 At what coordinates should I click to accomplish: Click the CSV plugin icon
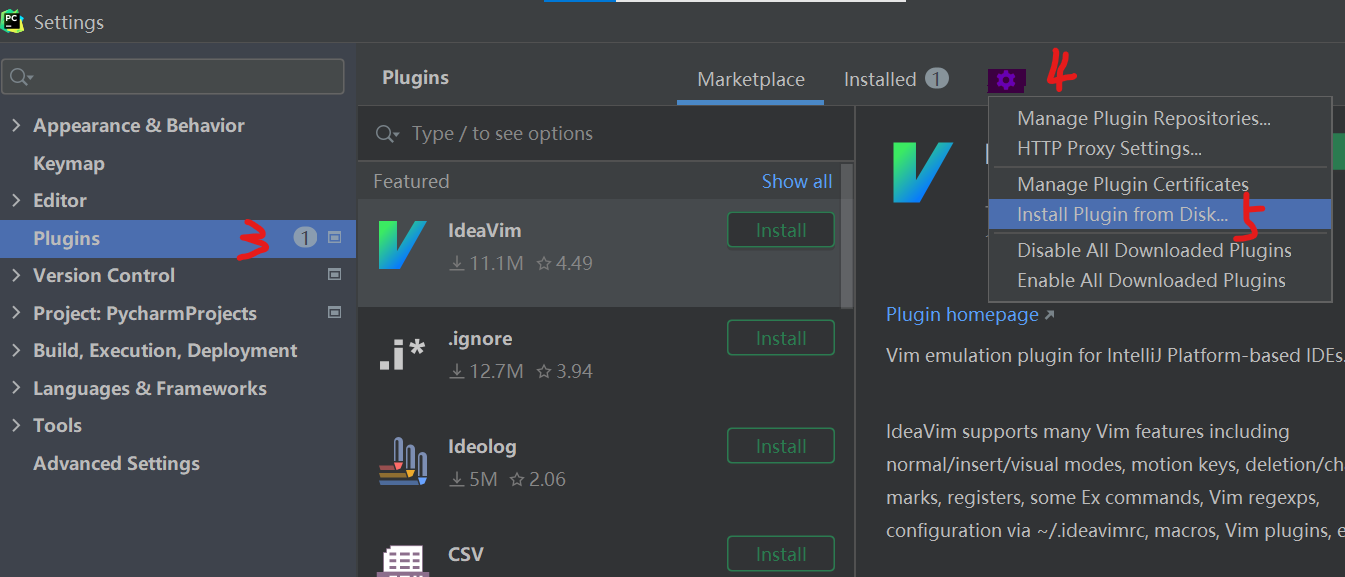(x=402, y=560)
